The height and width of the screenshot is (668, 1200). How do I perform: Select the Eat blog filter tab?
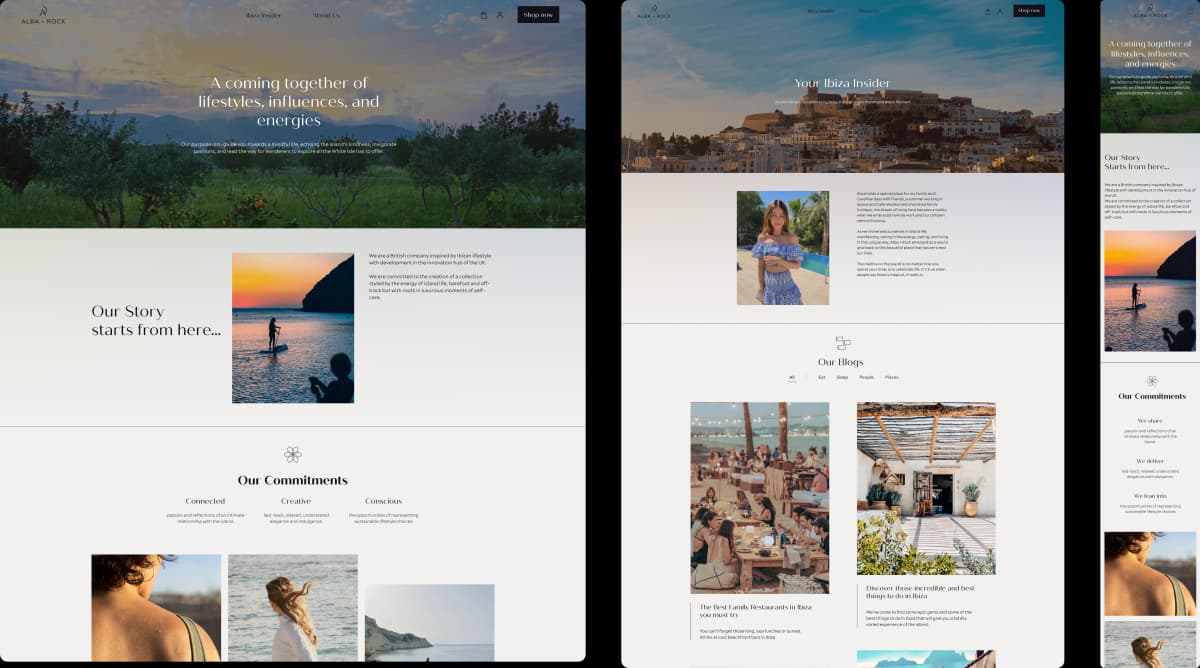(x=822, y=377)
